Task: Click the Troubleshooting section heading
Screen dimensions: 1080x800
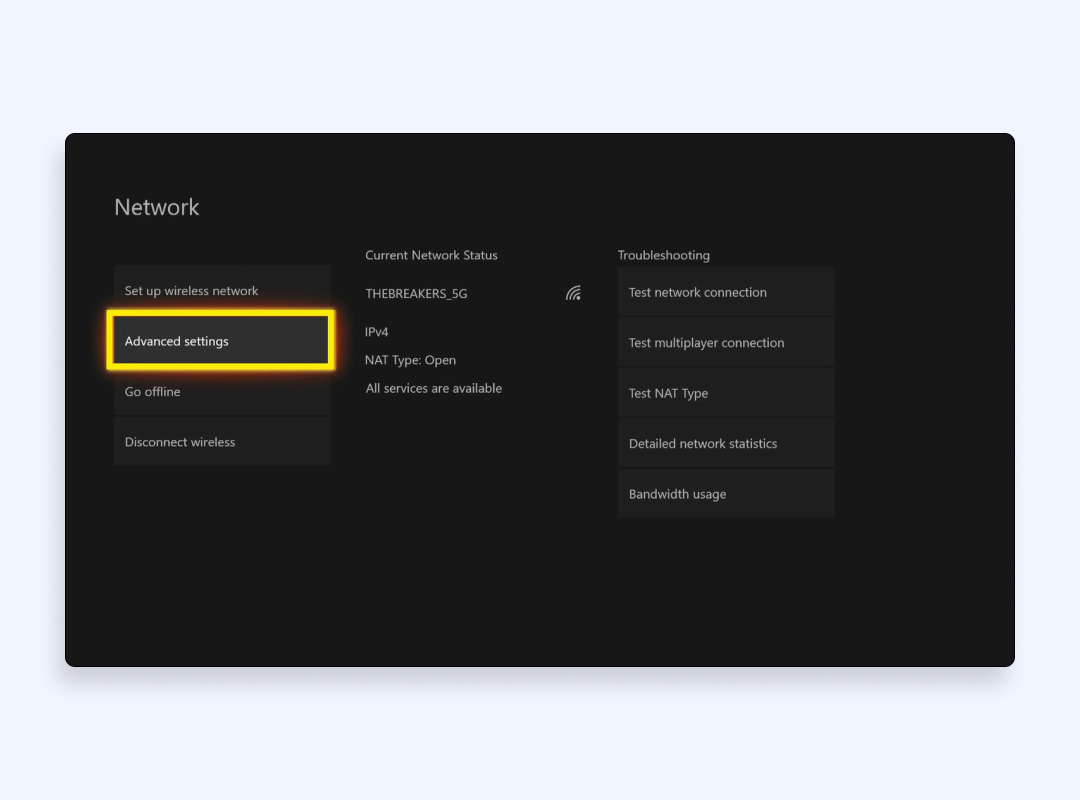Action: 663,255
